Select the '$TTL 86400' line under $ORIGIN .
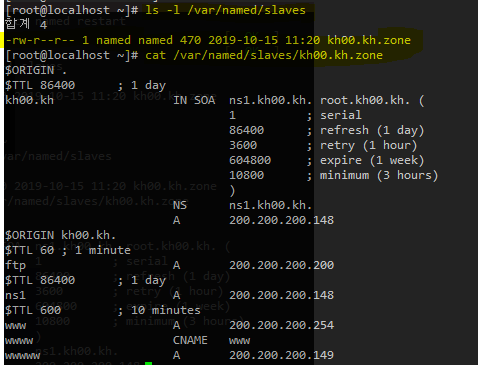 point(40,85)
